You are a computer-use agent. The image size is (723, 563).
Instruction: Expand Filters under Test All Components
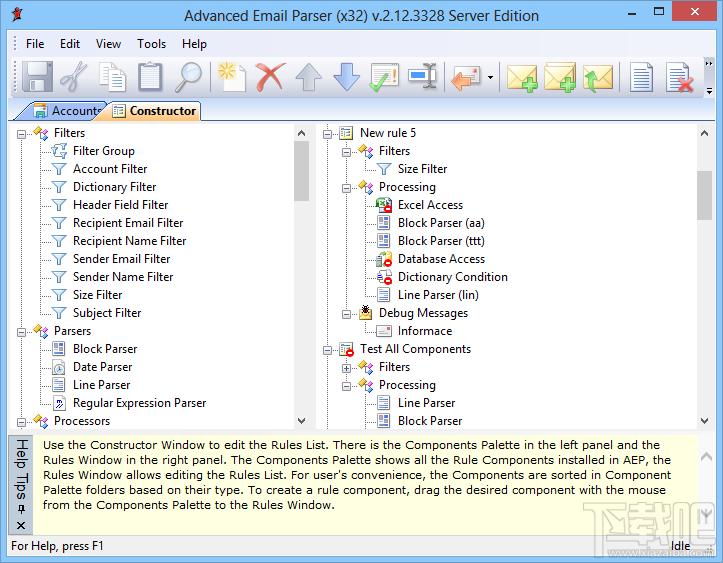click(x=346, y=368)
